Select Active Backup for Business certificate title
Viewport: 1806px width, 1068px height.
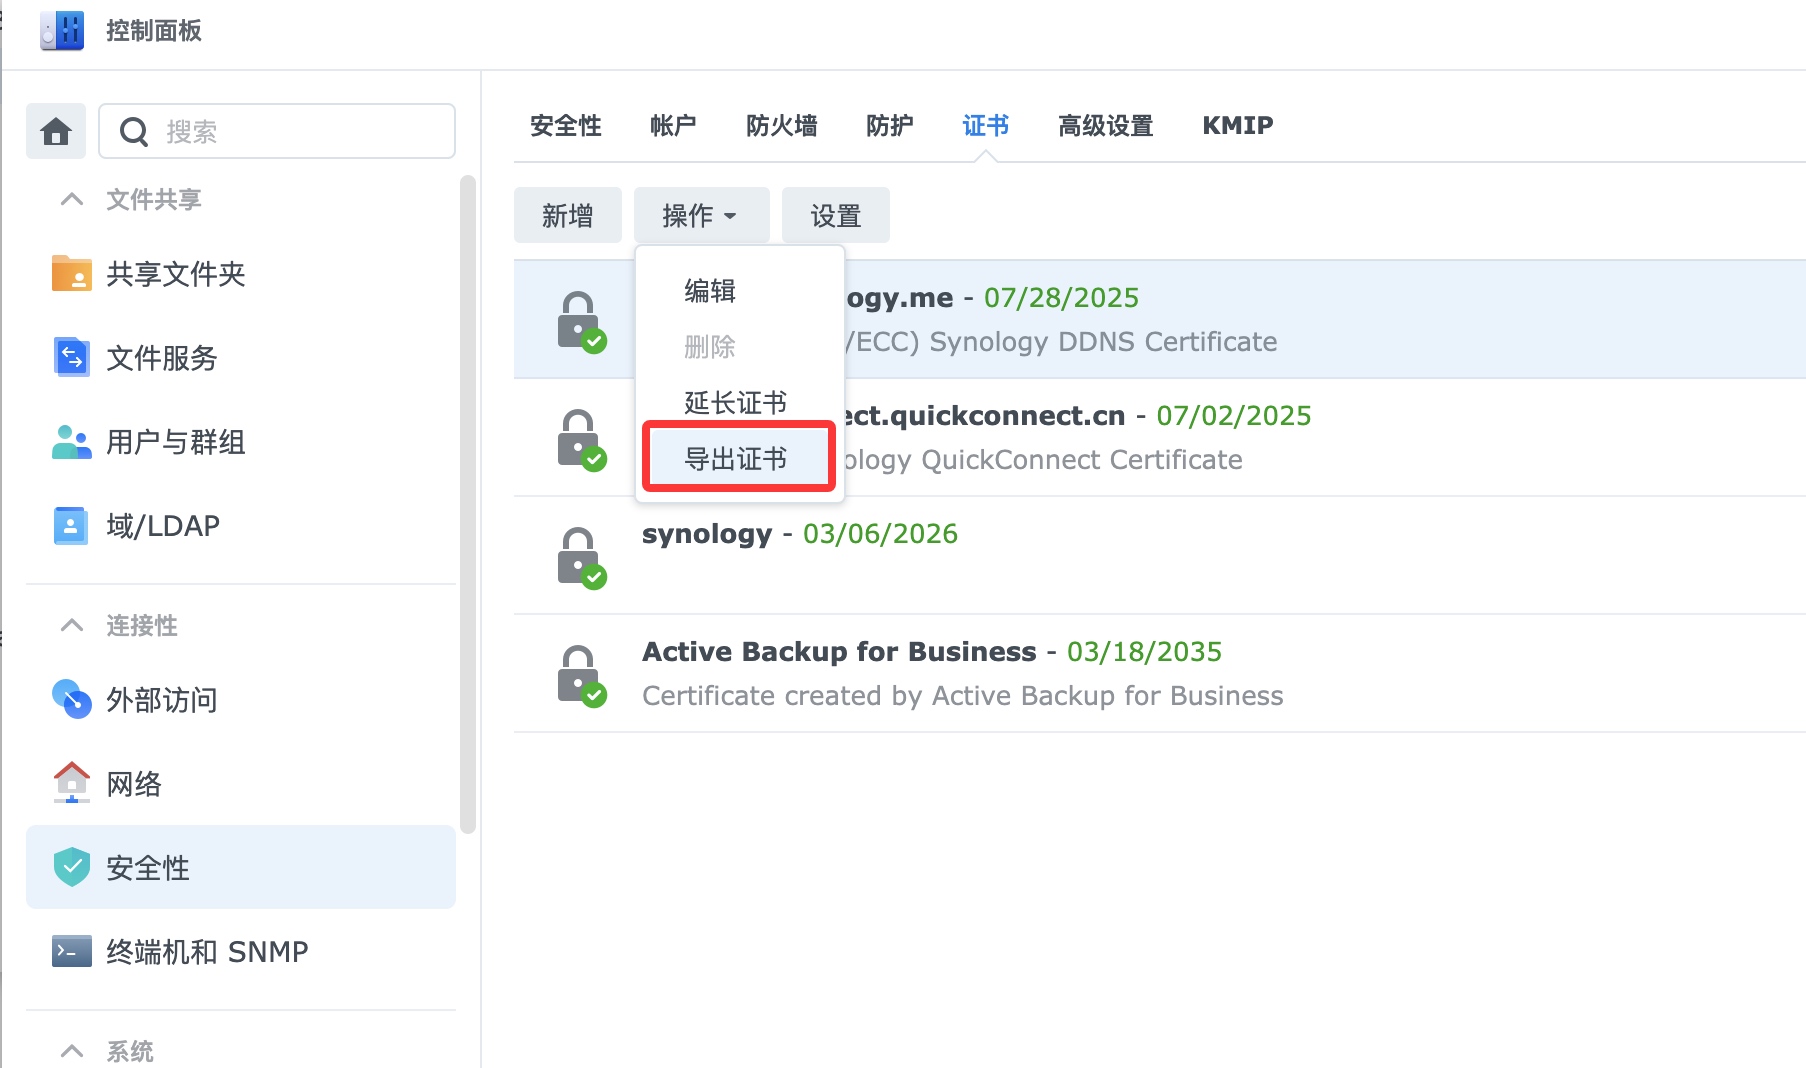pos(839,651)
